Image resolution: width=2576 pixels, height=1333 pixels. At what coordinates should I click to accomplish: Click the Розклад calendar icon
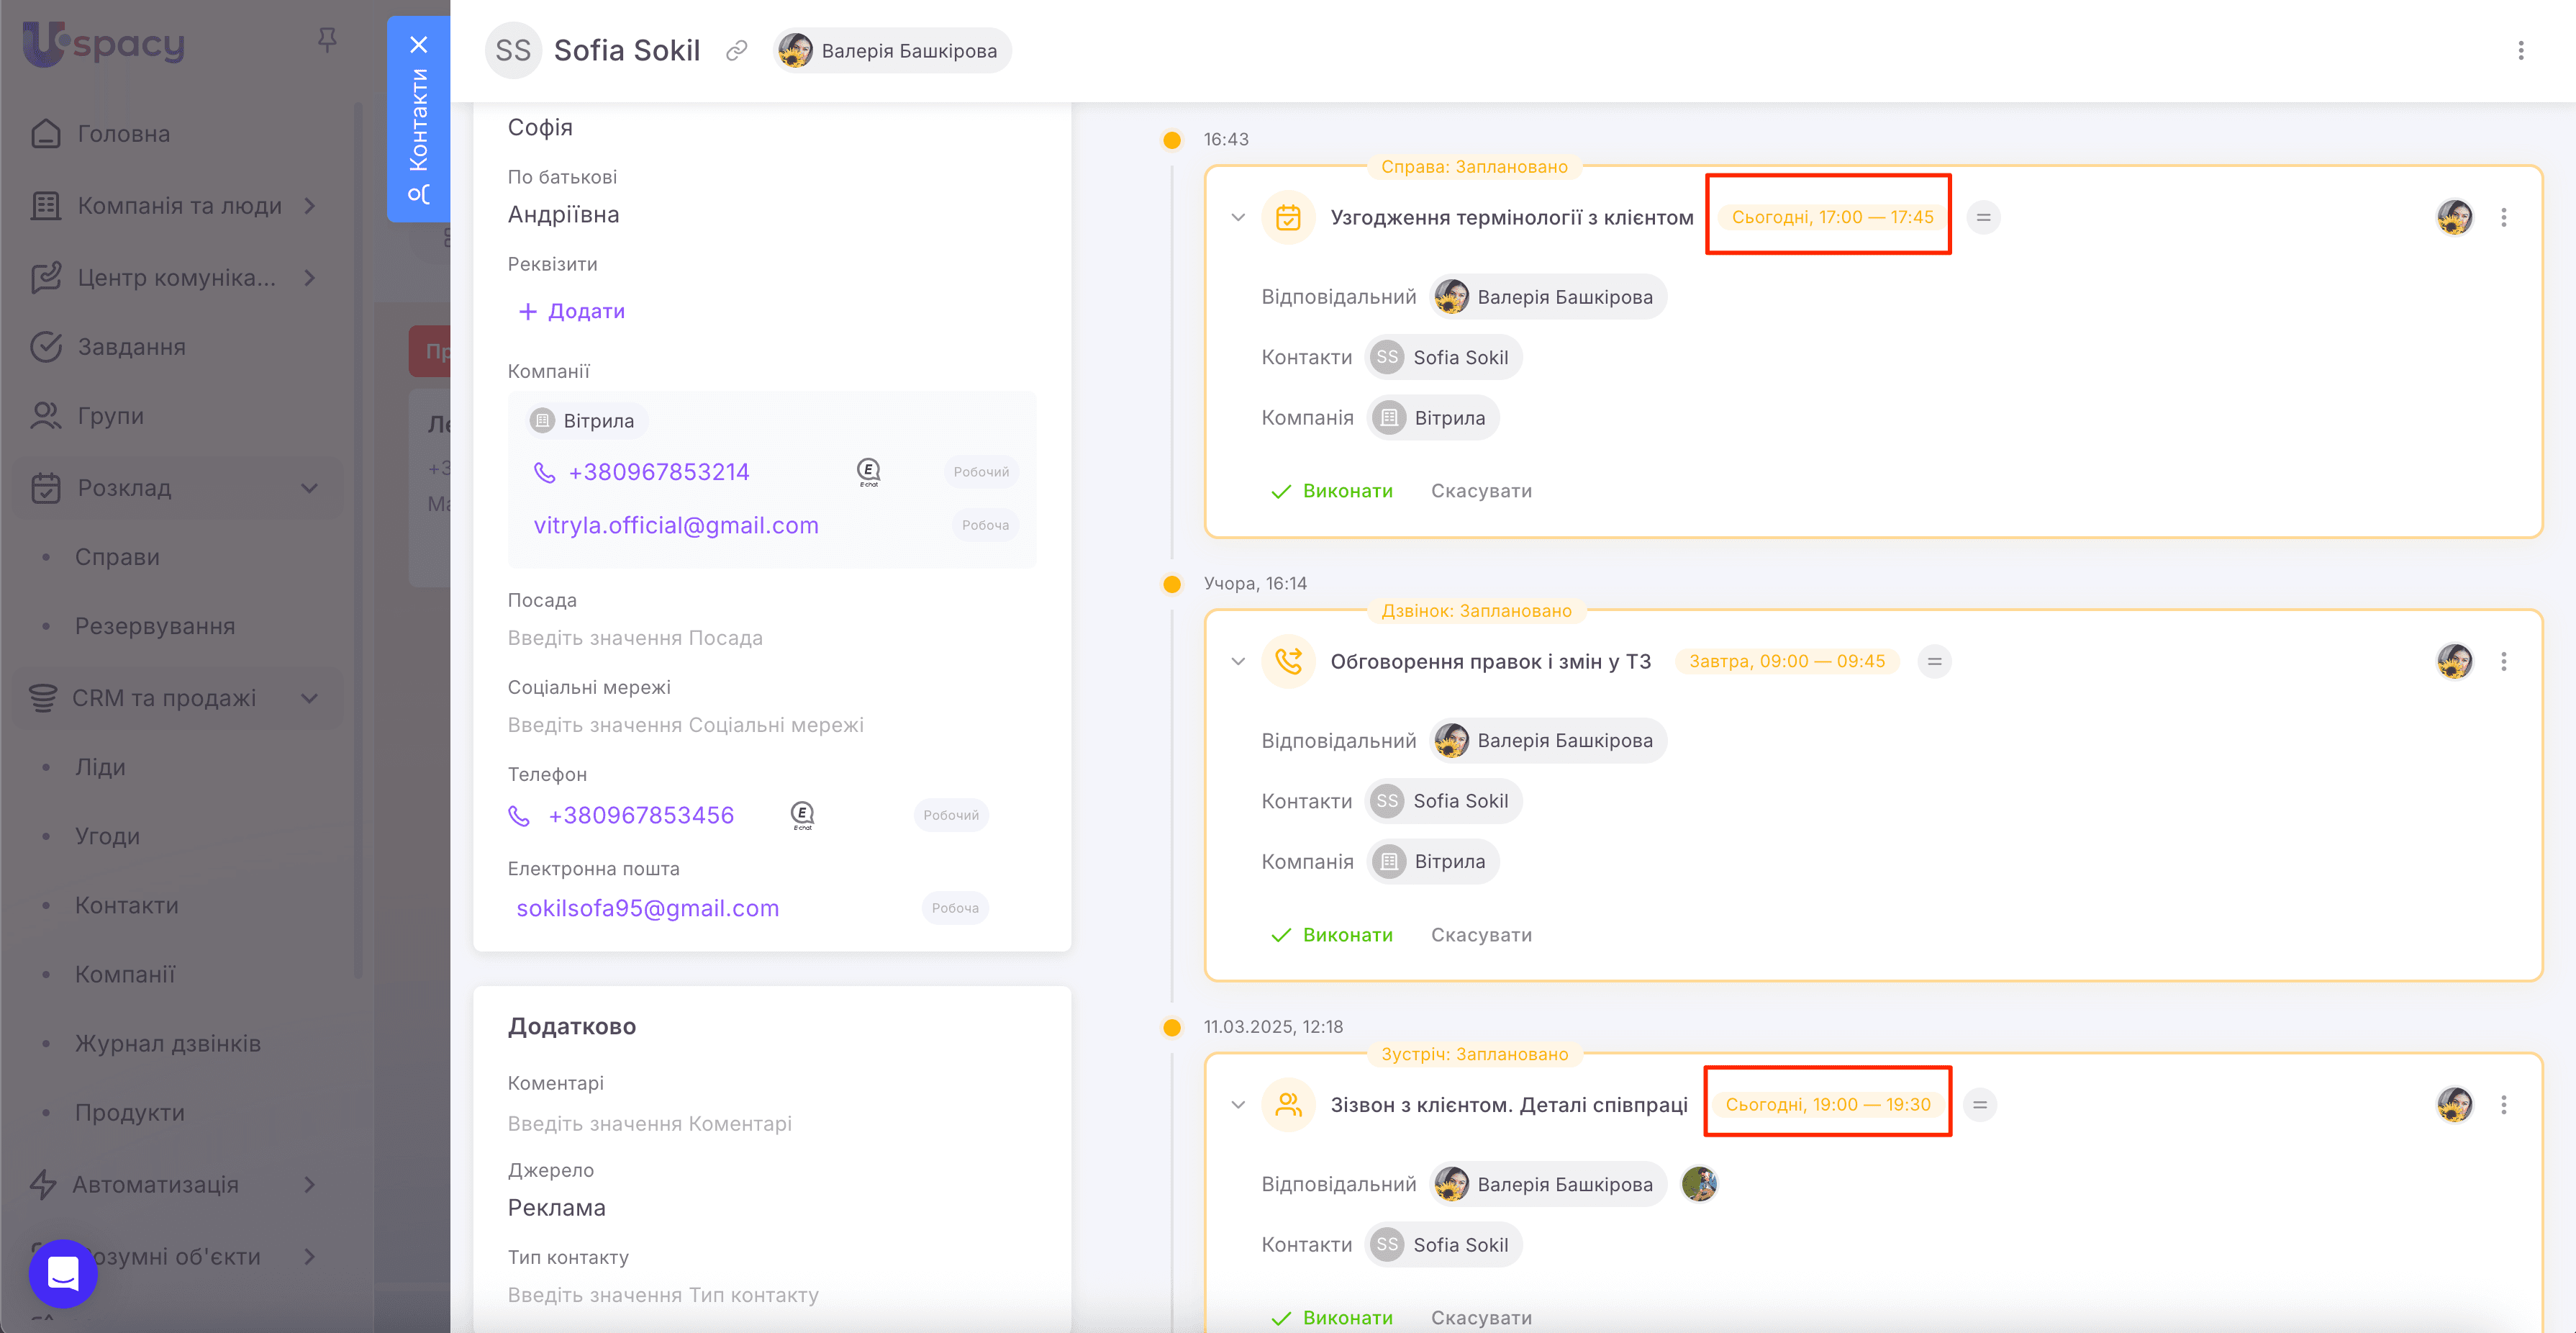[x=46, y=488]
